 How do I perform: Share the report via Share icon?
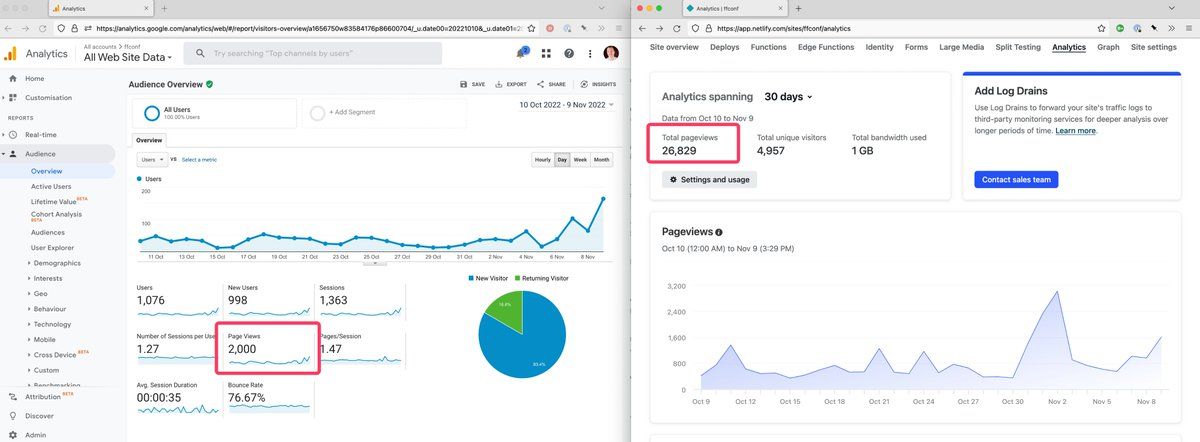click(x=551, y=85)
